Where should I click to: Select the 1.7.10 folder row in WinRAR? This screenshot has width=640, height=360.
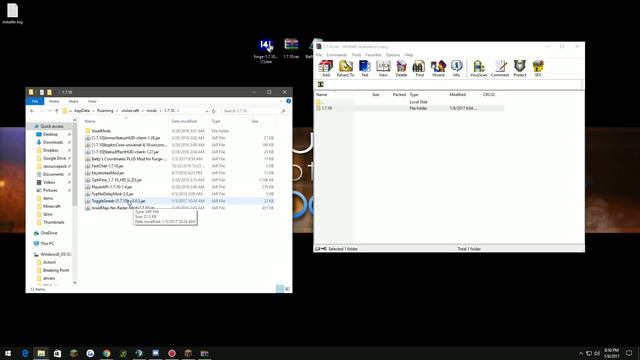409,108
